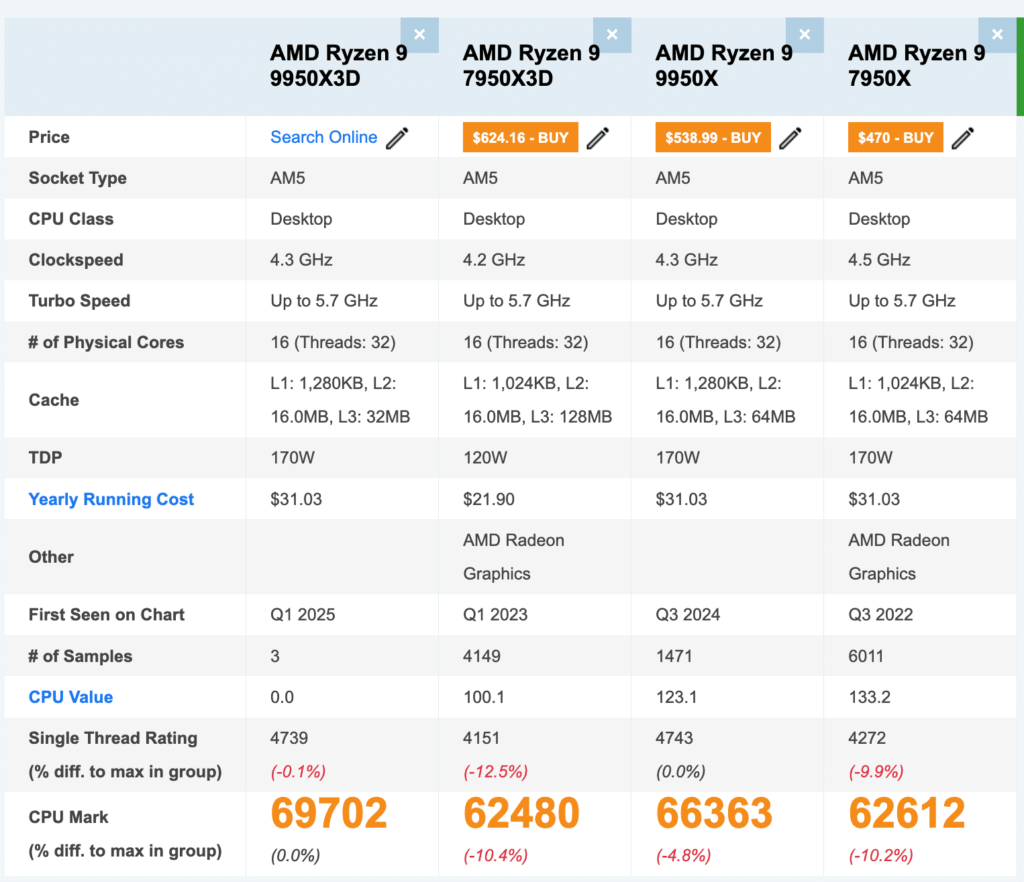The height and width of the screenshot is (882, 1024).
Task: Click Q1 2023 first seen value
Action: (495, 614)
